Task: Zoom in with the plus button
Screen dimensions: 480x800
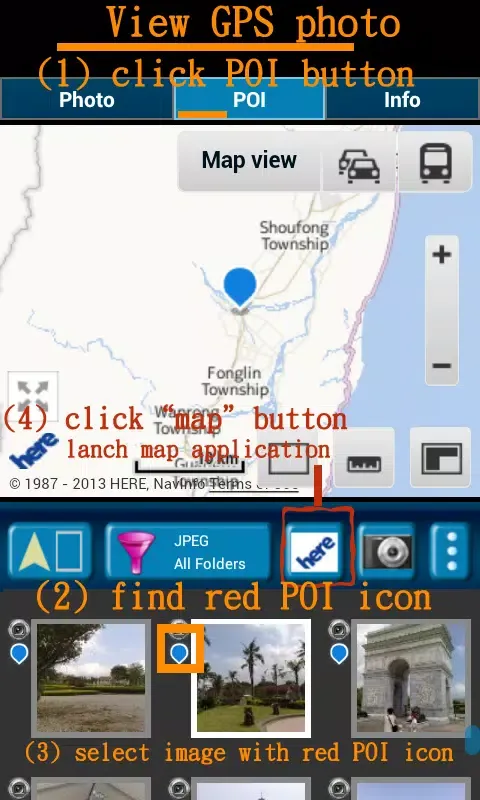Action: 442,255
